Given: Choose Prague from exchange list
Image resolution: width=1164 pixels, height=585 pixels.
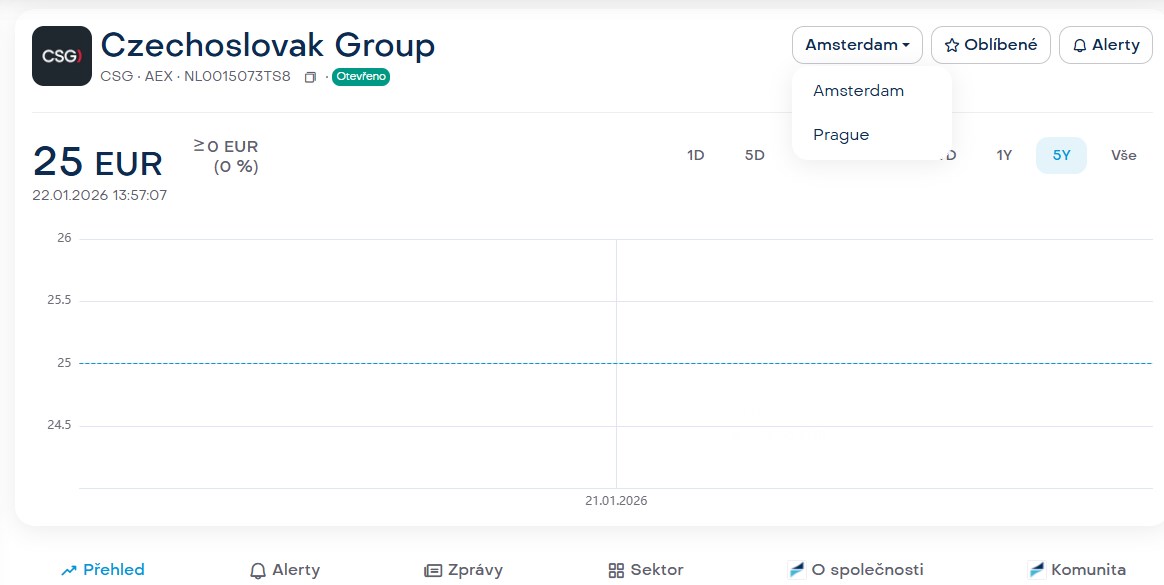Looking at the screenshot, I should click(x=841, y=134).
